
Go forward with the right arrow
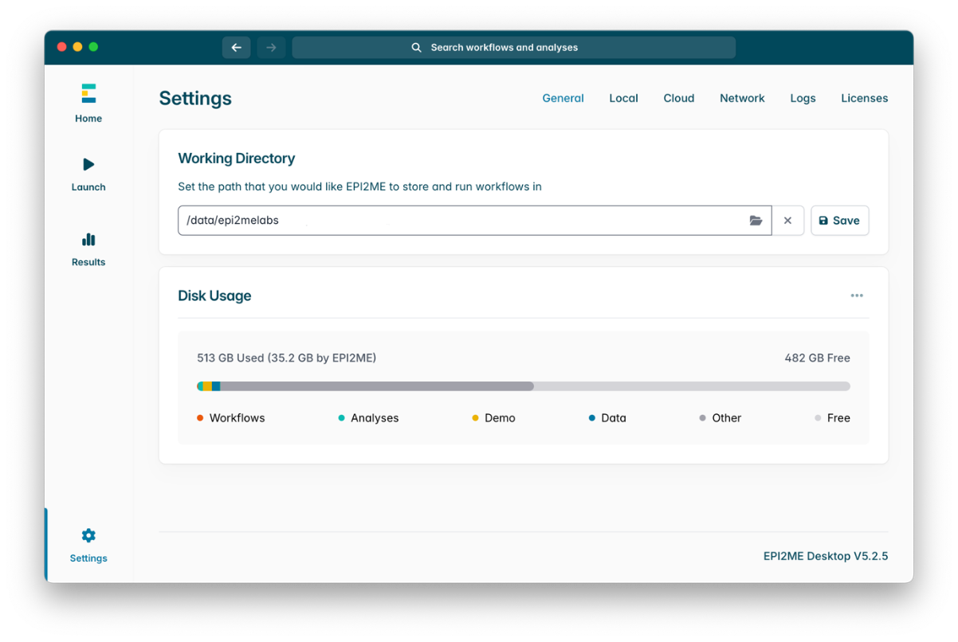pyautogui.click(x=271, y=48)
